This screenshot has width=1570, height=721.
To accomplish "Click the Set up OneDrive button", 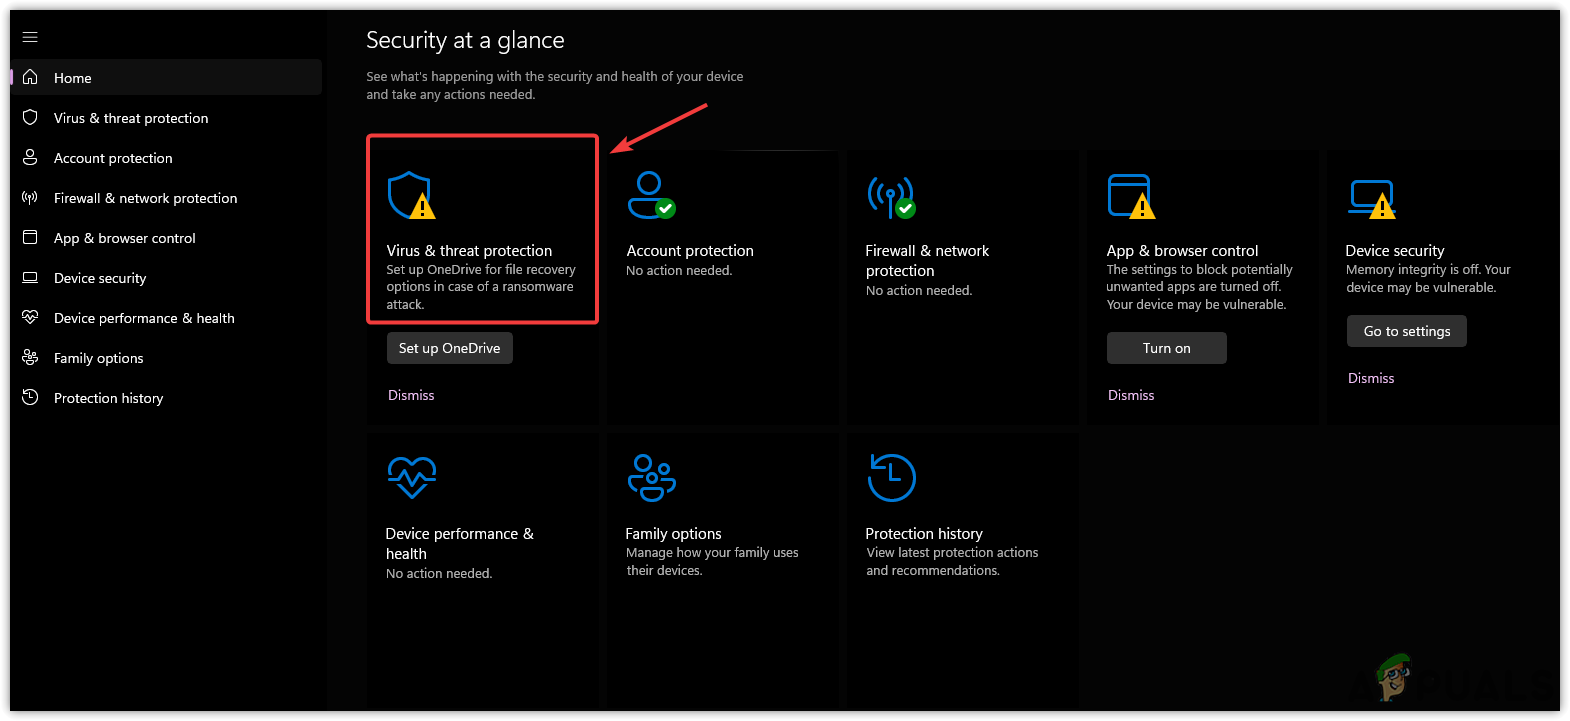I will [x=449, y=348].
